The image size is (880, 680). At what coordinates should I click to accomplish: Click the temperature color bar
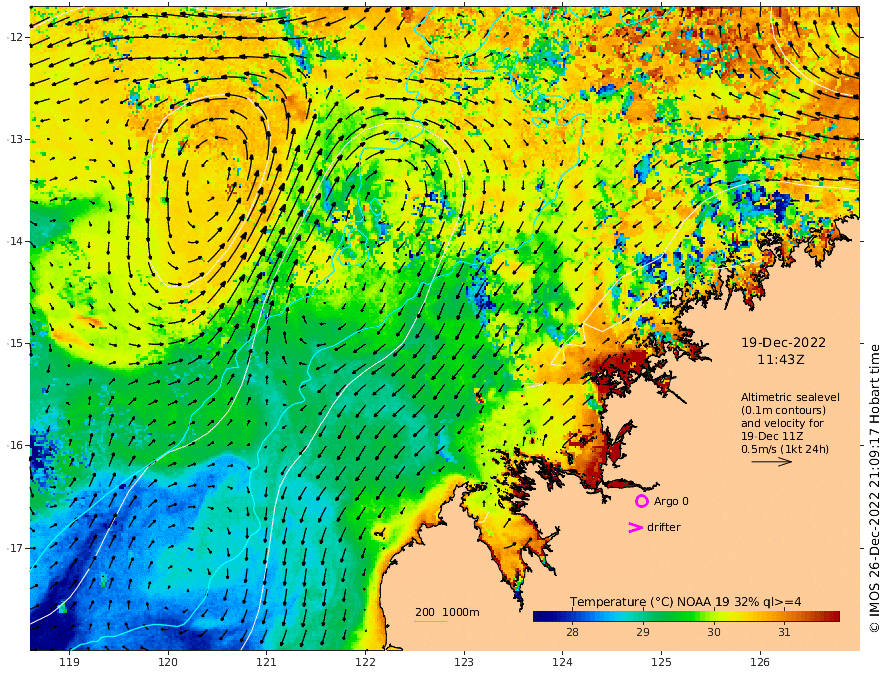point(686,617)
